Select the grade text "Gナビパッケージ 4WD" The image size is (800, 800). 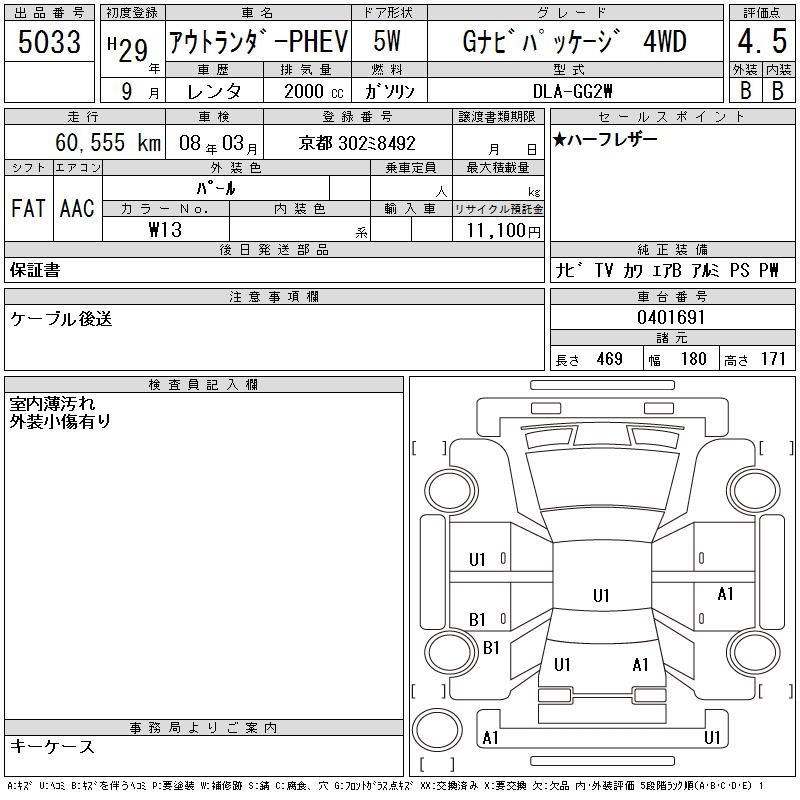pos(574,41)
